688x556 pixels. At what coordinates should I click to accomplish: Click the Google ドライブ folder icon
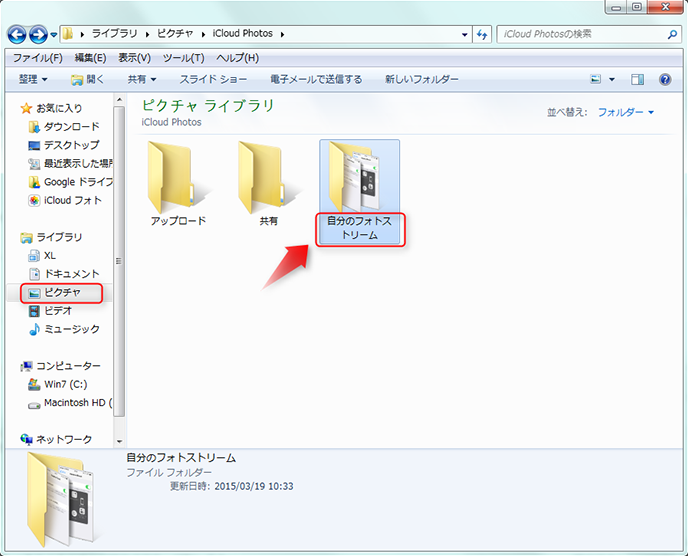34,182
